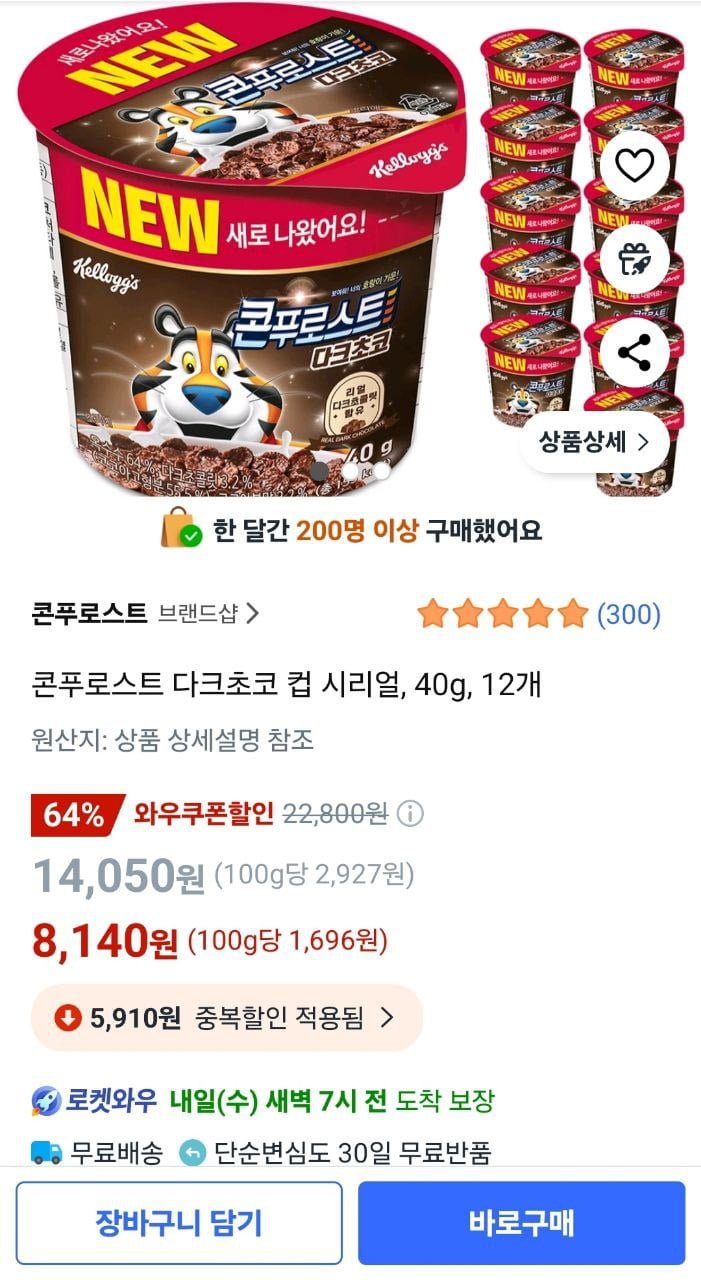Viewport: 701px width, 1280px height.
Task: Tap the shopping bag purchase-count icon
Action: (x=182, y=527)
